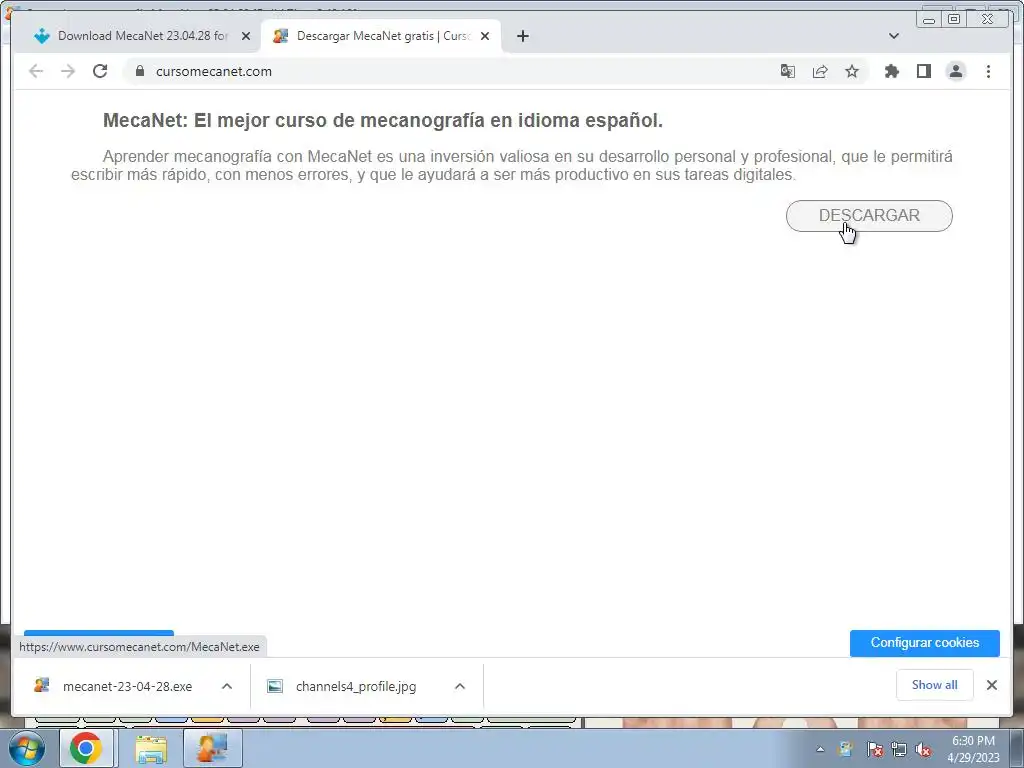
Task: Click the address bar URL cursomecanet.com
Action: (x=214, y=72)
